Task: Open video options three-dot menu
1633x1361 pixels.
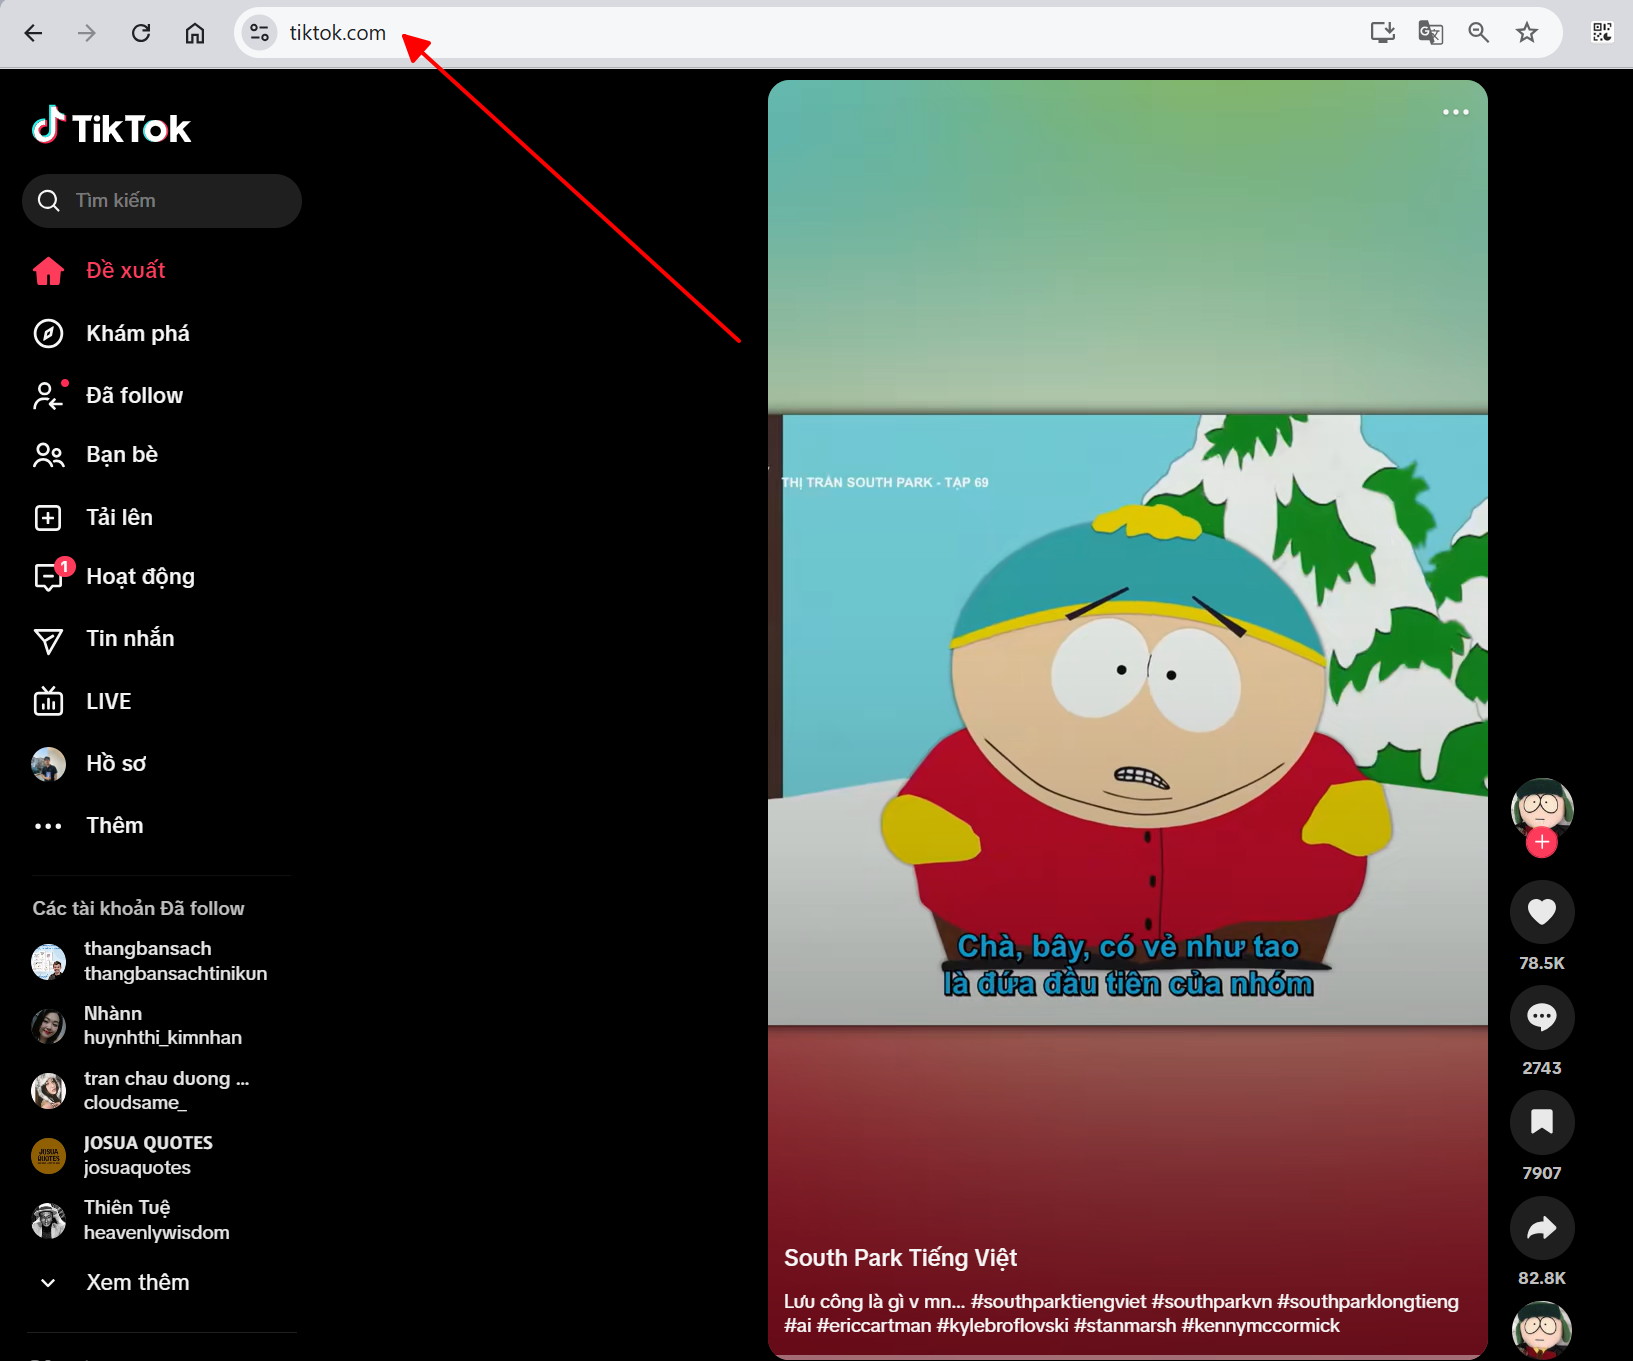Action: (1455, 112)
